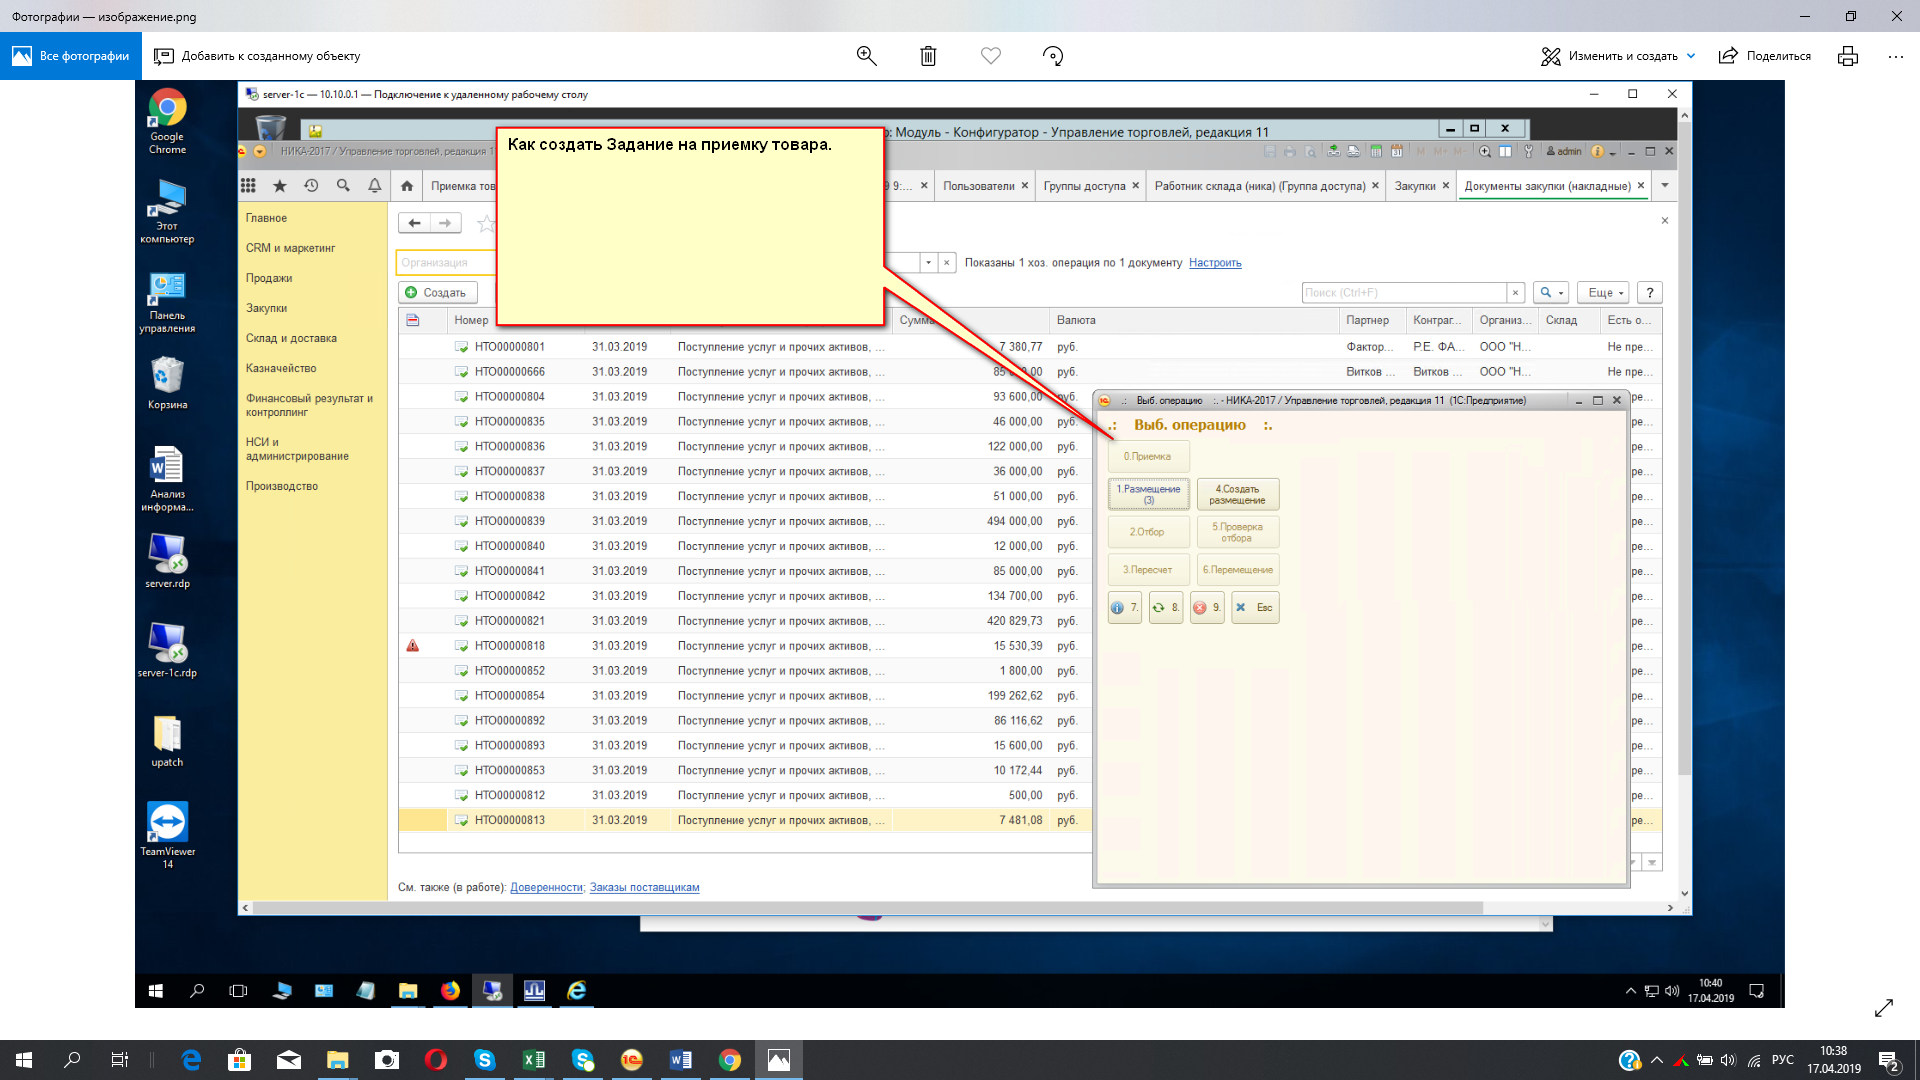The width and height of the screenshot is (1920, 1080).
Task: Open the search magnifier dropdown button
Action: (1551, 292)
